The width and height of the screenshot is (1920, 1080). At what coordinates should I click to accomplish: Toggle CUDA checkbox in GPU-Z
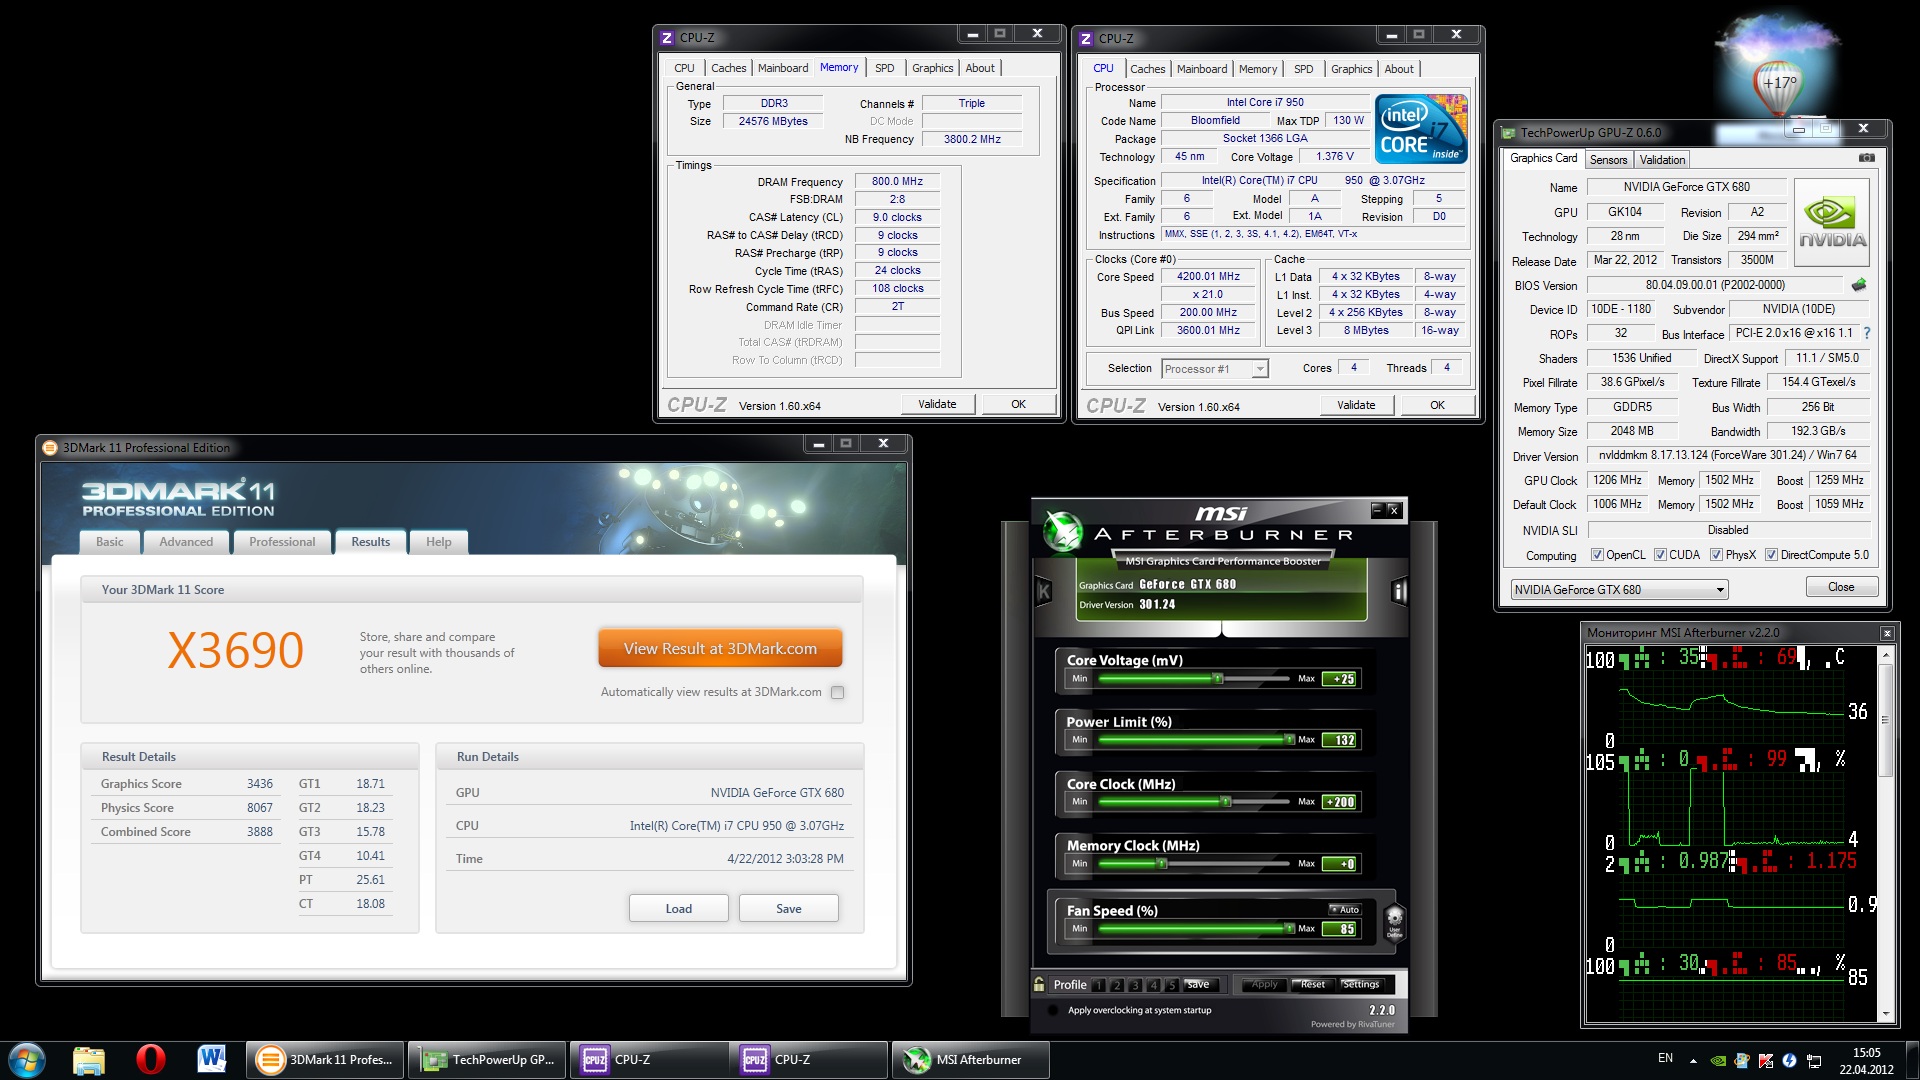coord(1660,555)
